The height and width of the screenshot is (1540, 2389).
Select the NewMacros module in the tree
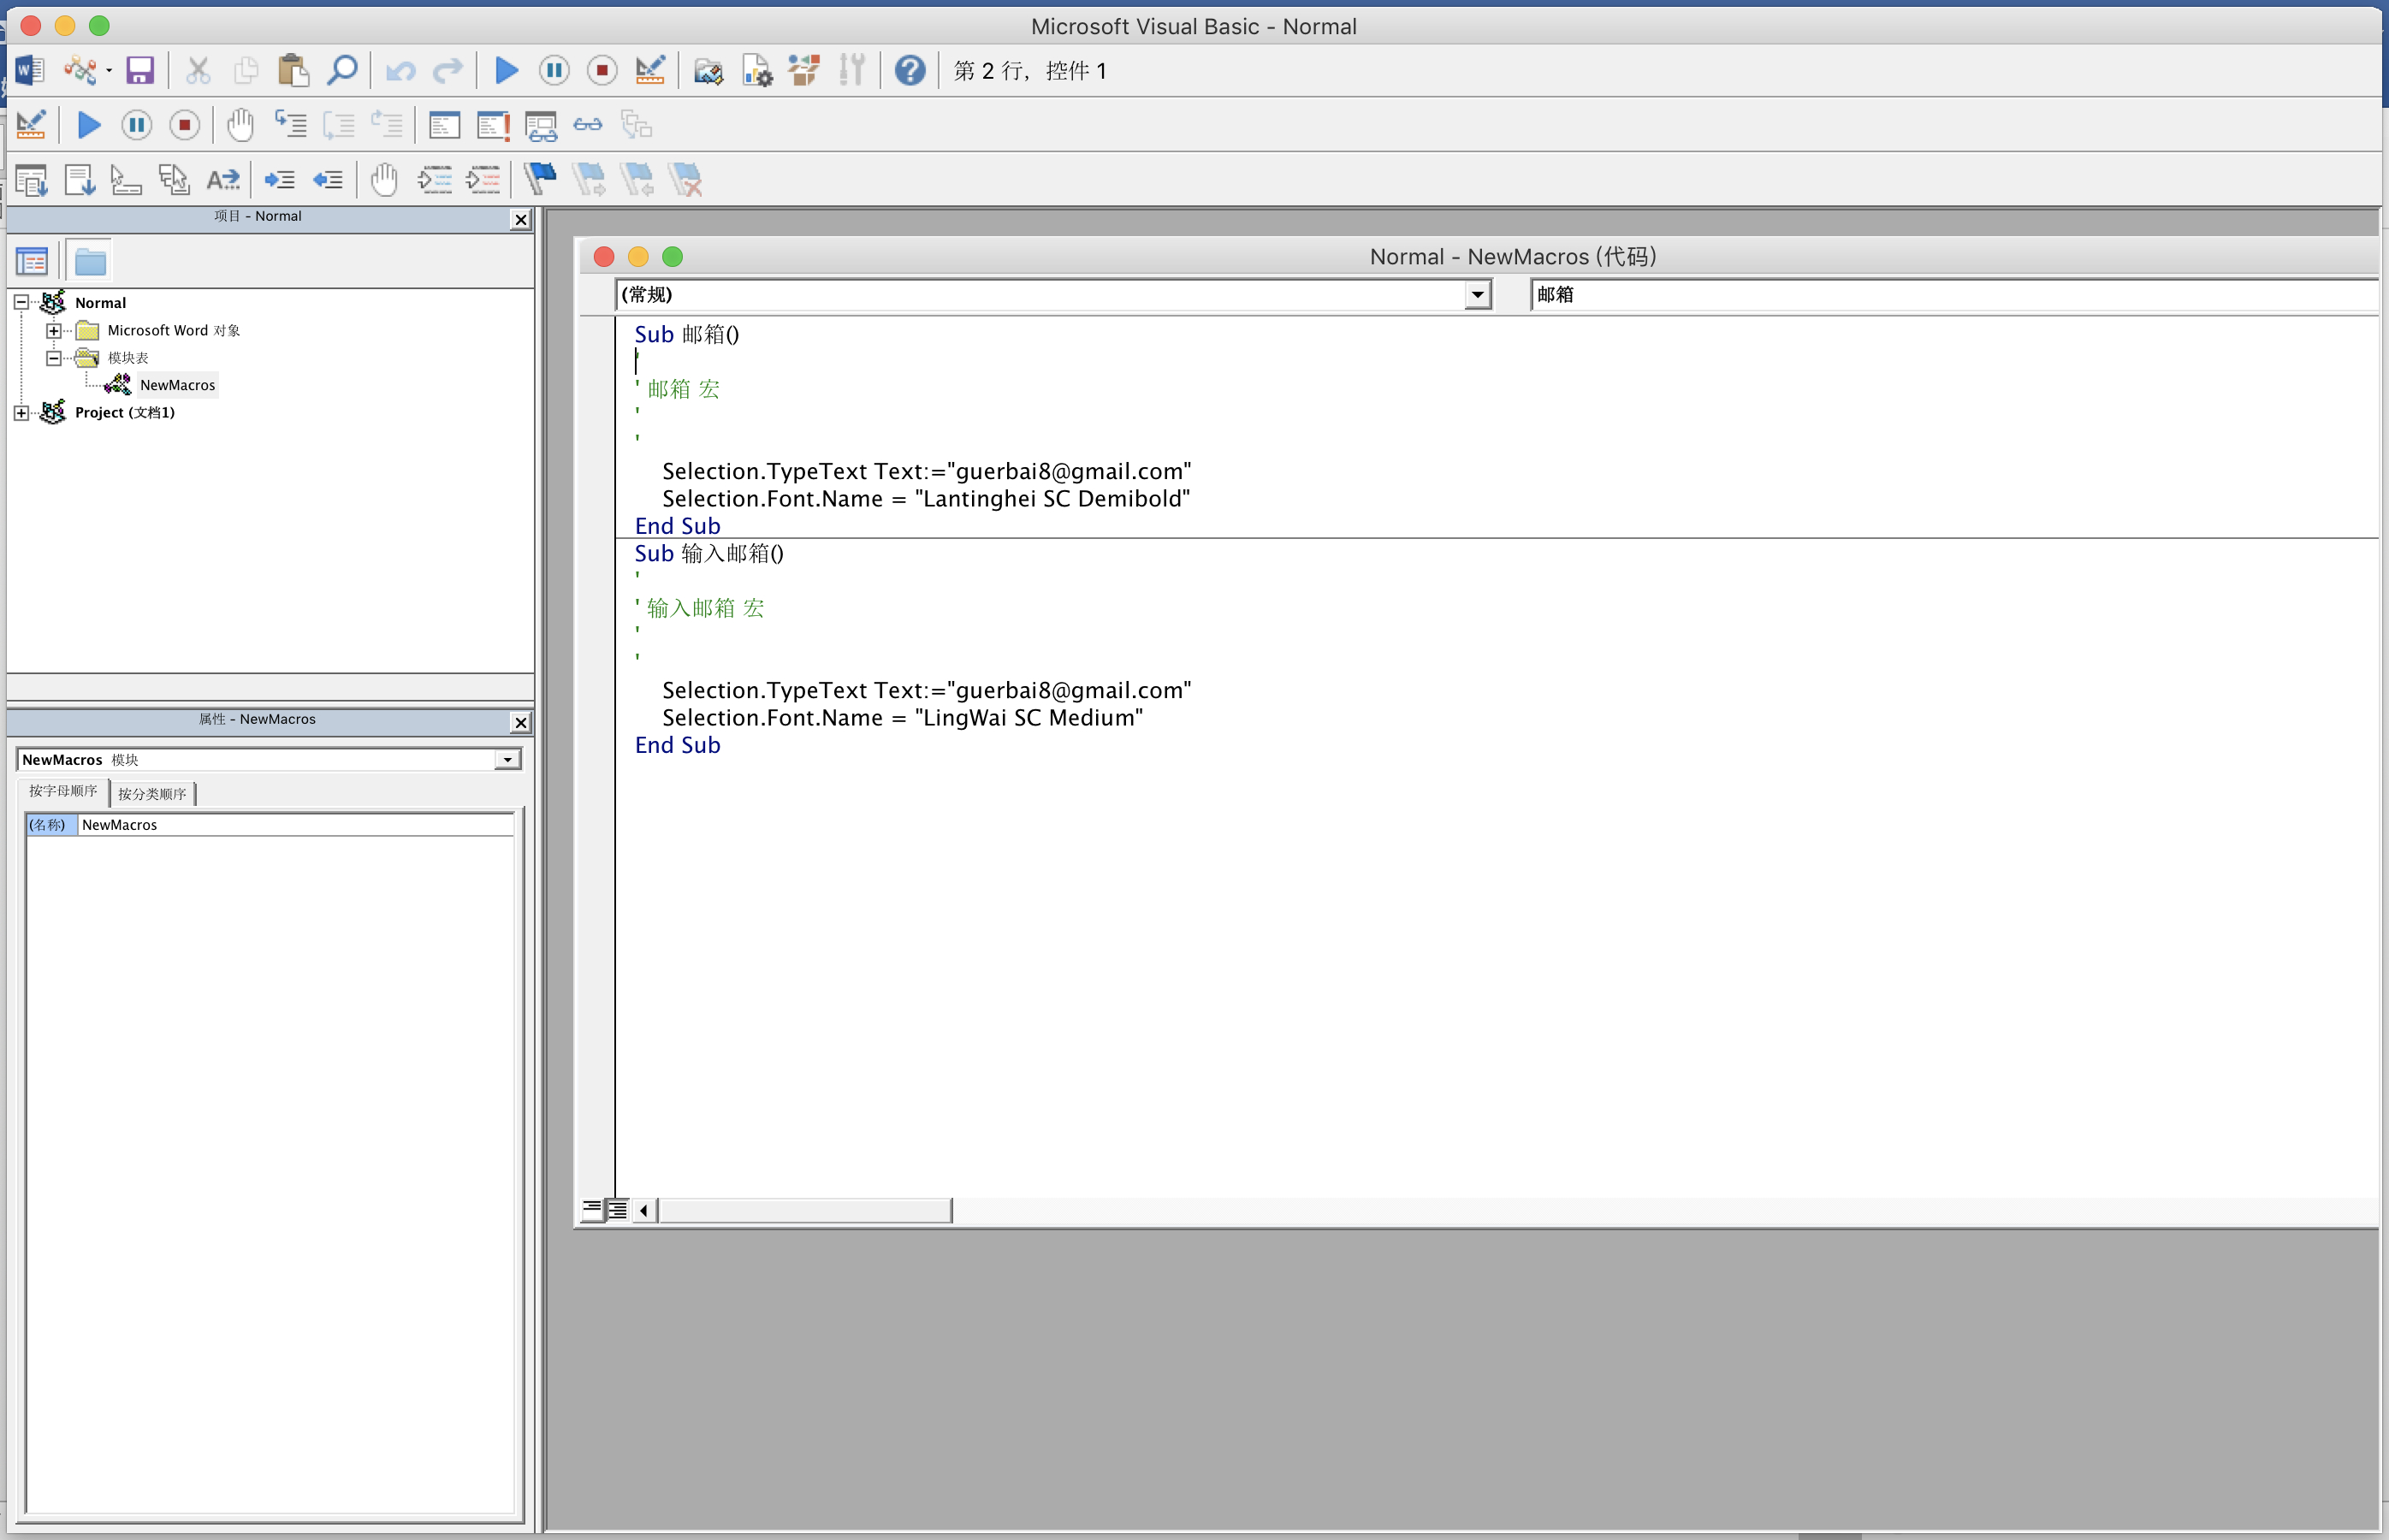tap(177, 385)
